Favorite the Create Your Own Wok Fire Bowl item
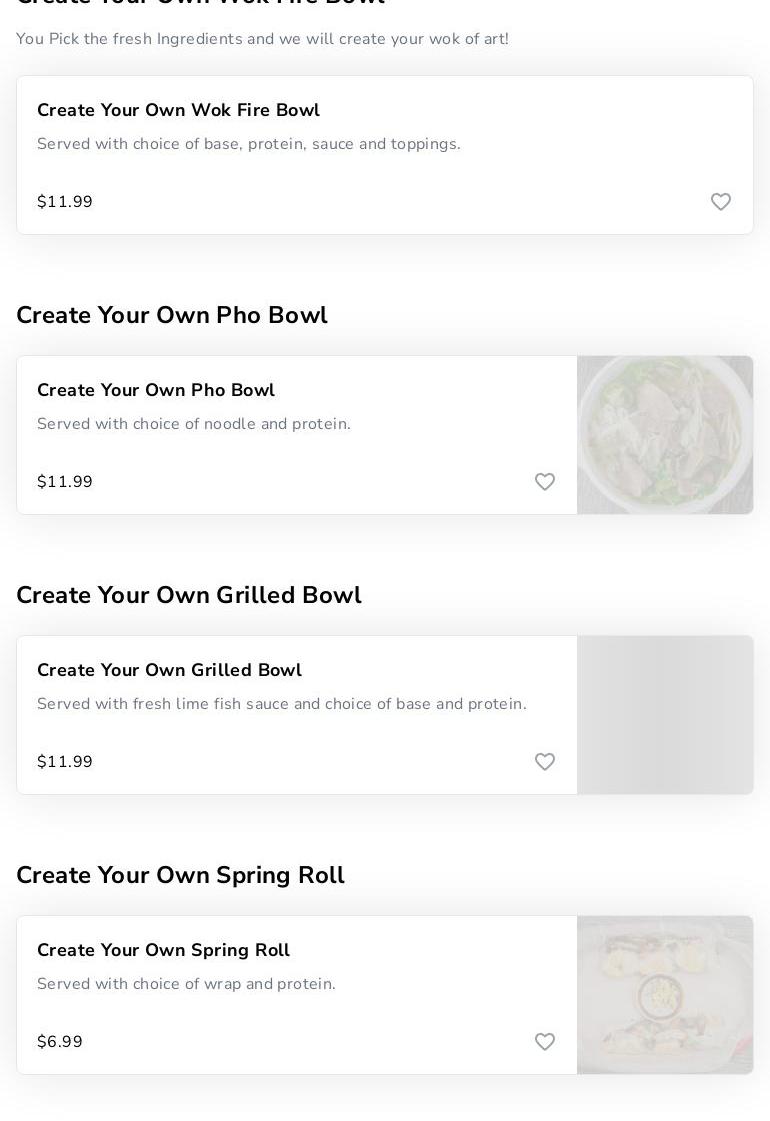This screenshot has height=1121, width=770. pos(721,202)
